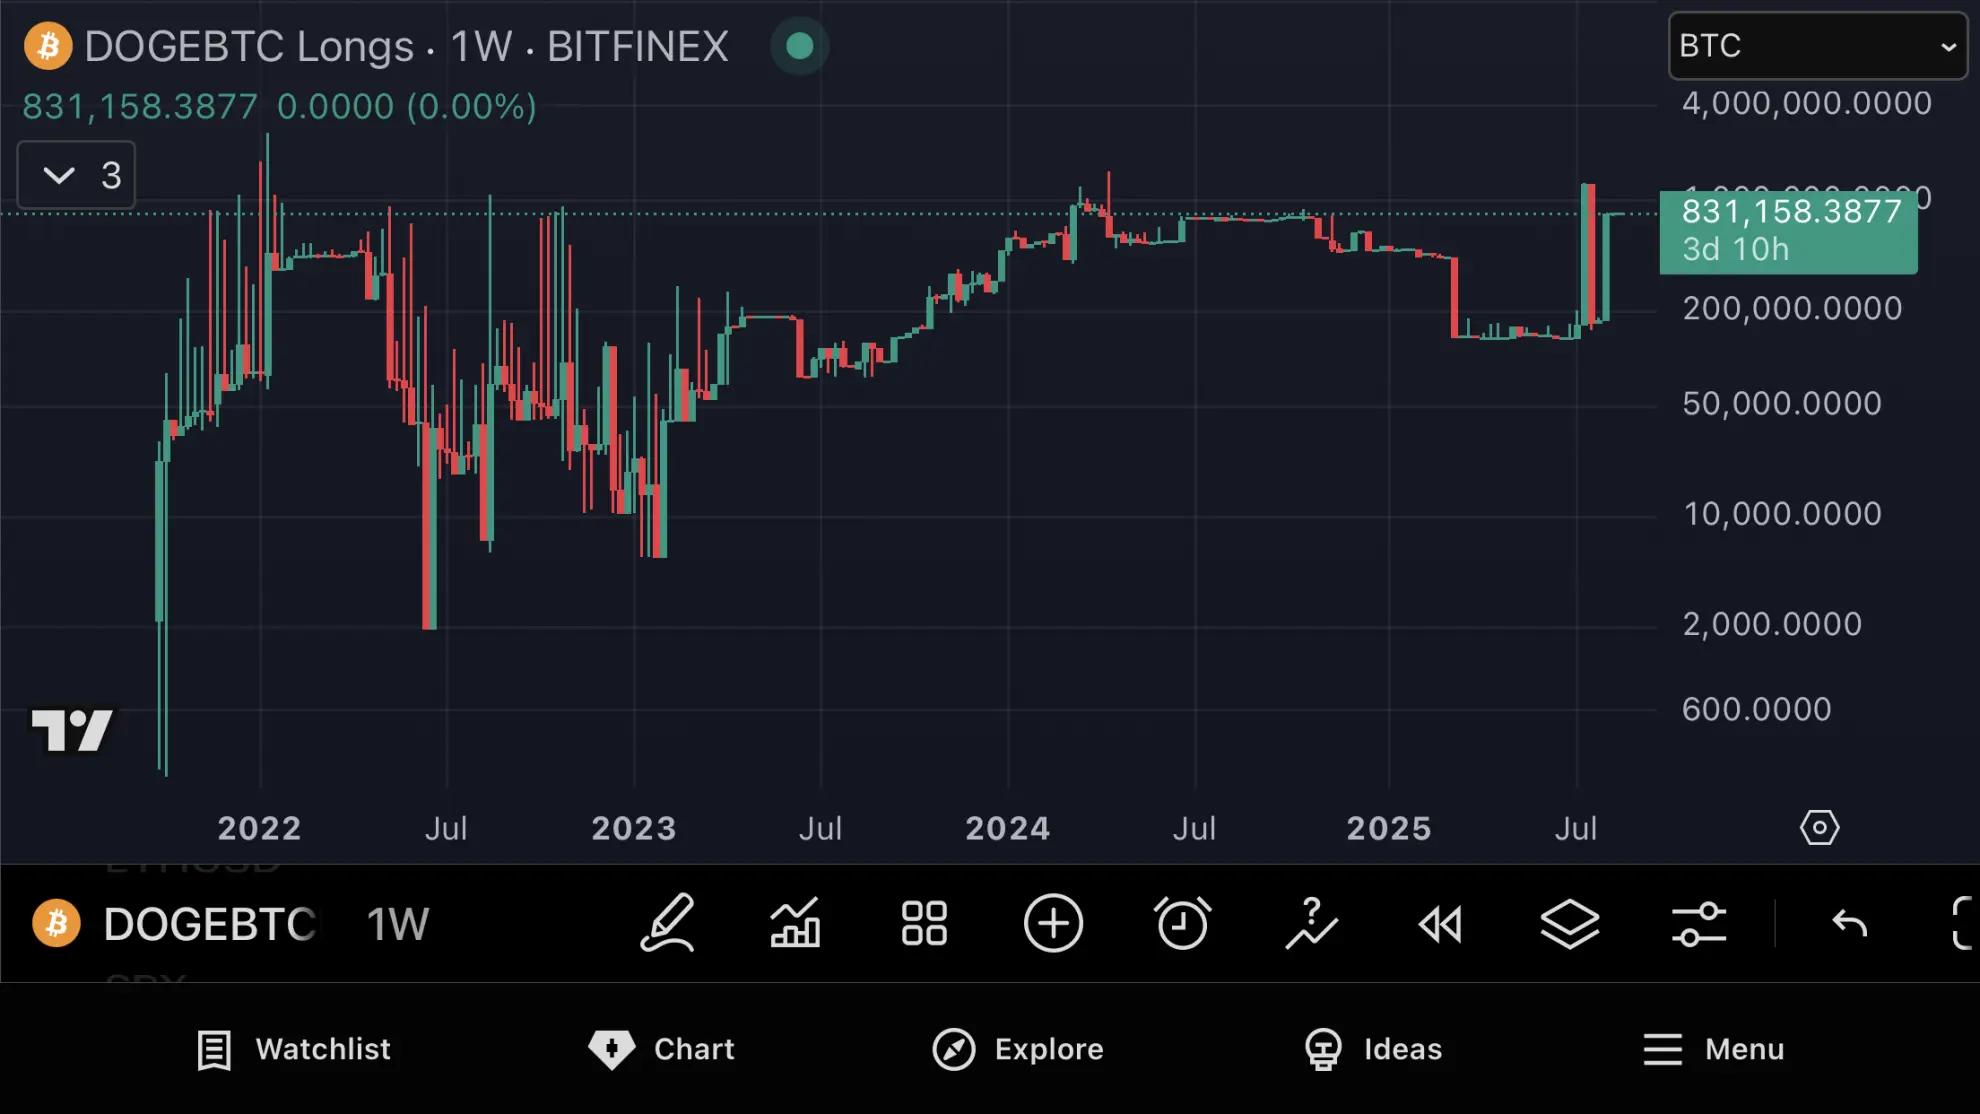The image size is (1980, 1114).
Task: Click the price scale settings hexagon icon
Action: coord(1819,828)
